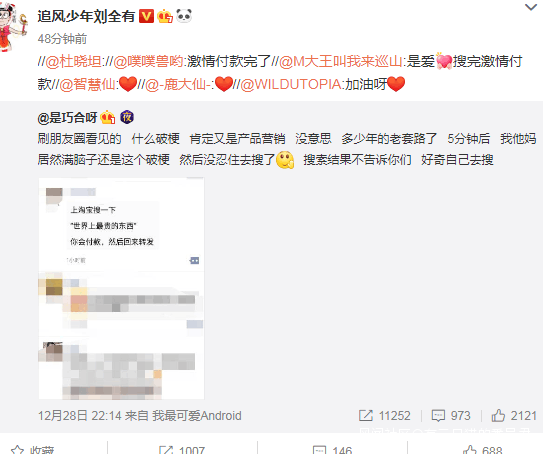Open the @噗噗兽哟 mention link
543x454 pixels.
148,61
